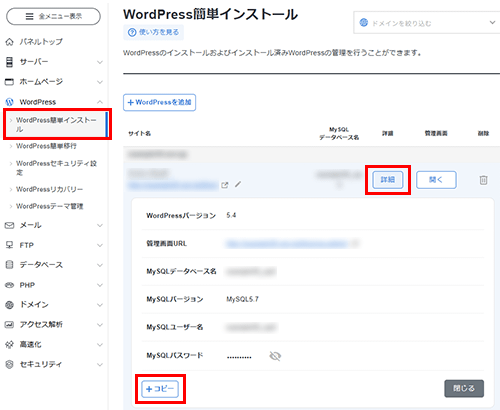Click the trash delete icon

[483, 180]
